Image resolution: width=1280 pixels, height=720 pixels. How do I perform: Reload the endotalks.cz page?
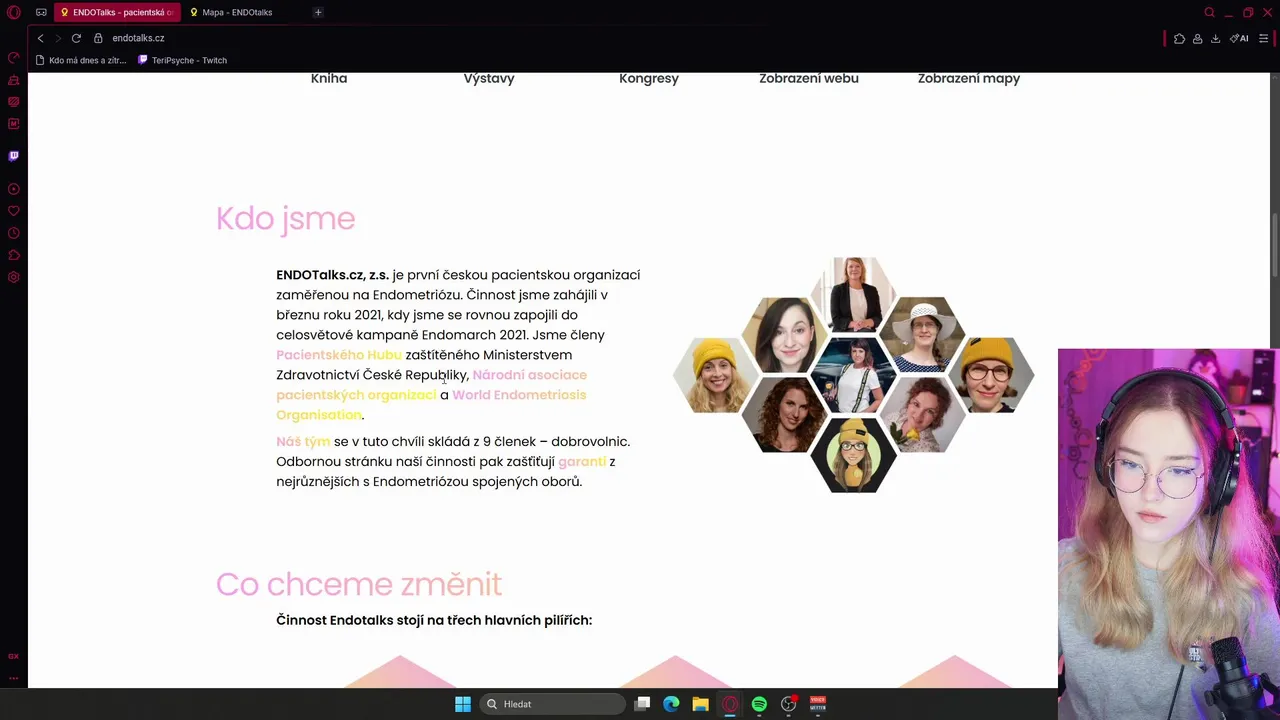tap(76, 38)
